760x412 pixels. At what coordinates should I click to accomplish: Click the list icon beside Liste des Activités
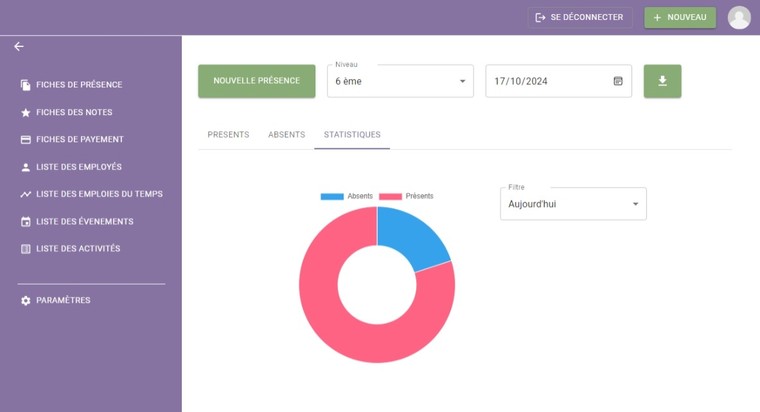pos(26,249)
